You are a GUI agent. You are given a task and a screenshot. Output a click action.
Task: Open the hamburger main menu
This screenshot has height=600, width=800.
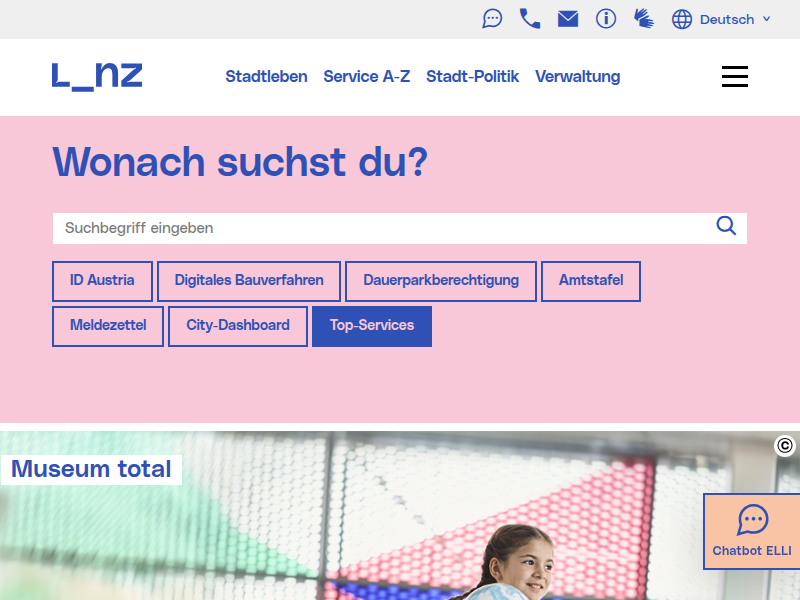pos(735,77)
